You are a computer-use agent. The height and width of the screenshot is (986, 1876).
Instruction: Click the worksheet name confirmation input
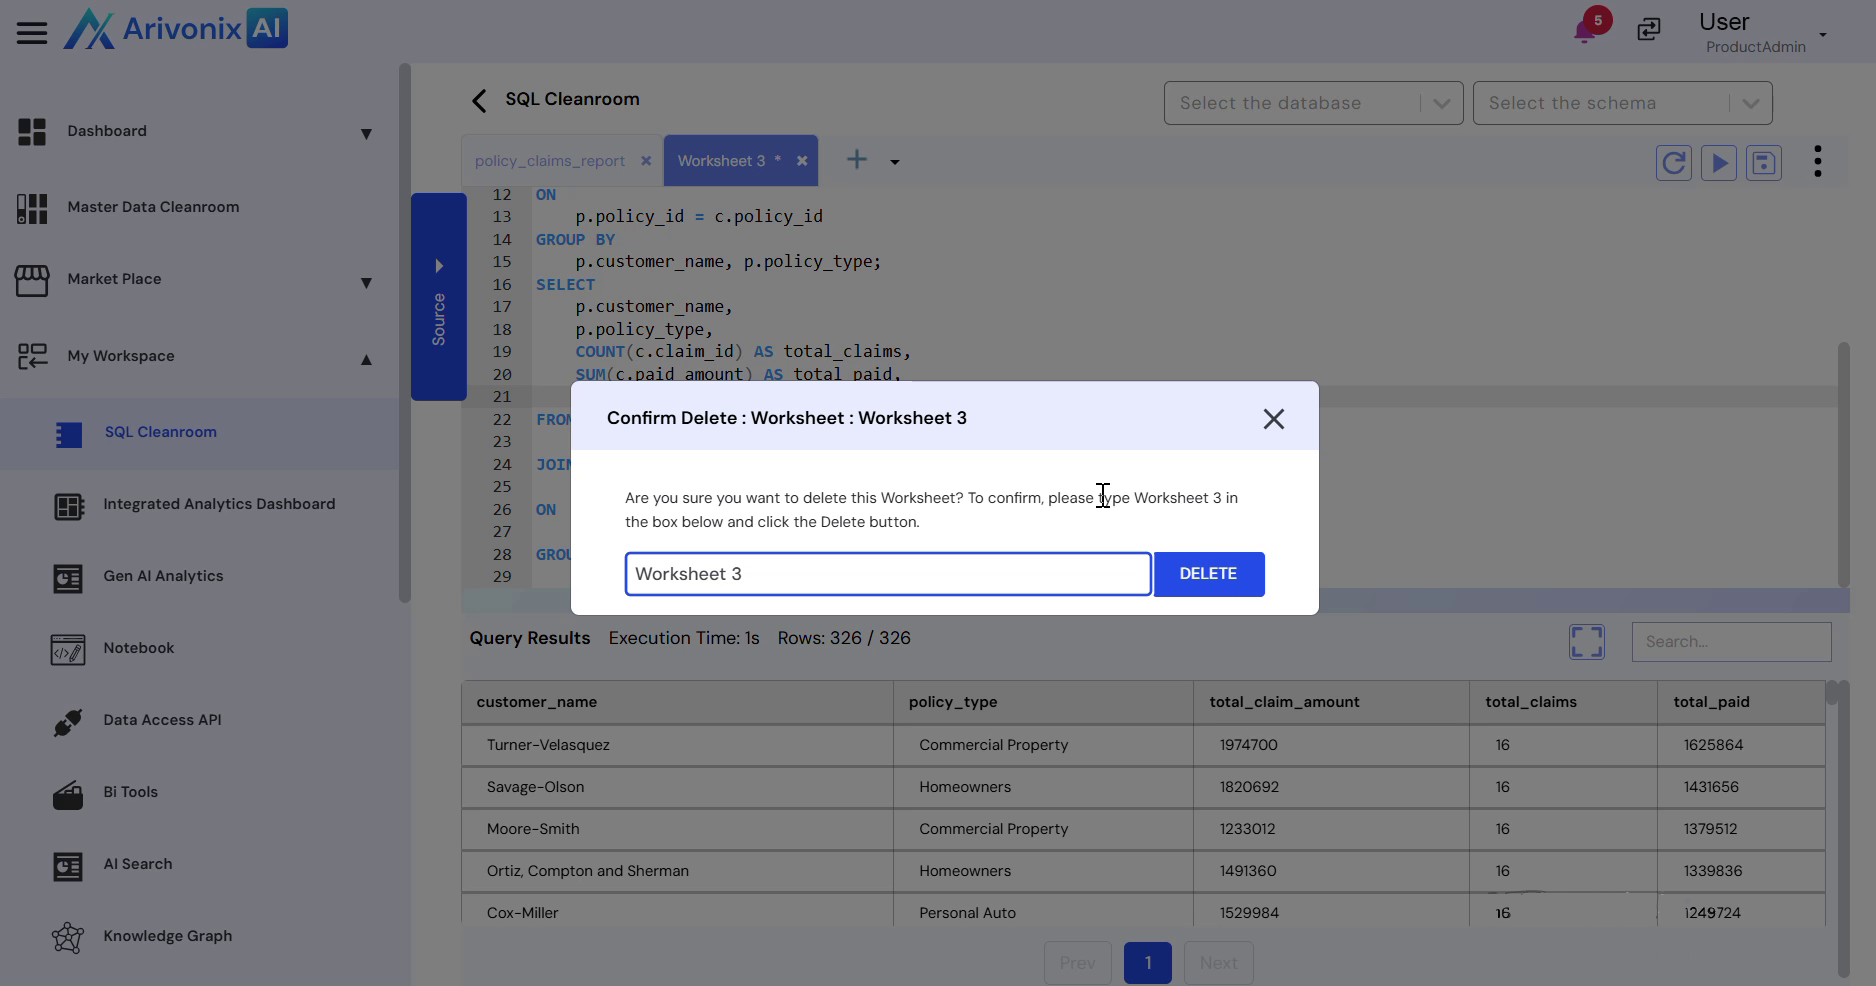click(887, 574)
